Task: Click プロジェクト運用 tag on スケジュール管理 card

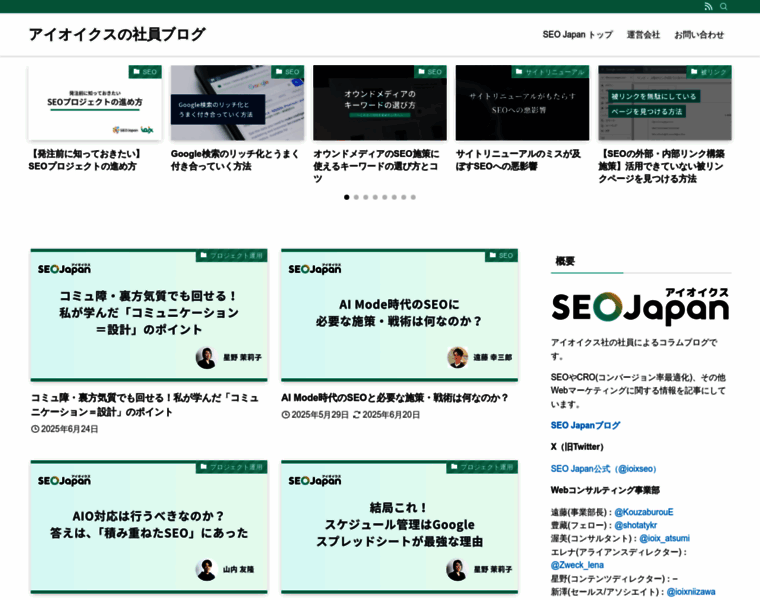Action: (482, 467)
